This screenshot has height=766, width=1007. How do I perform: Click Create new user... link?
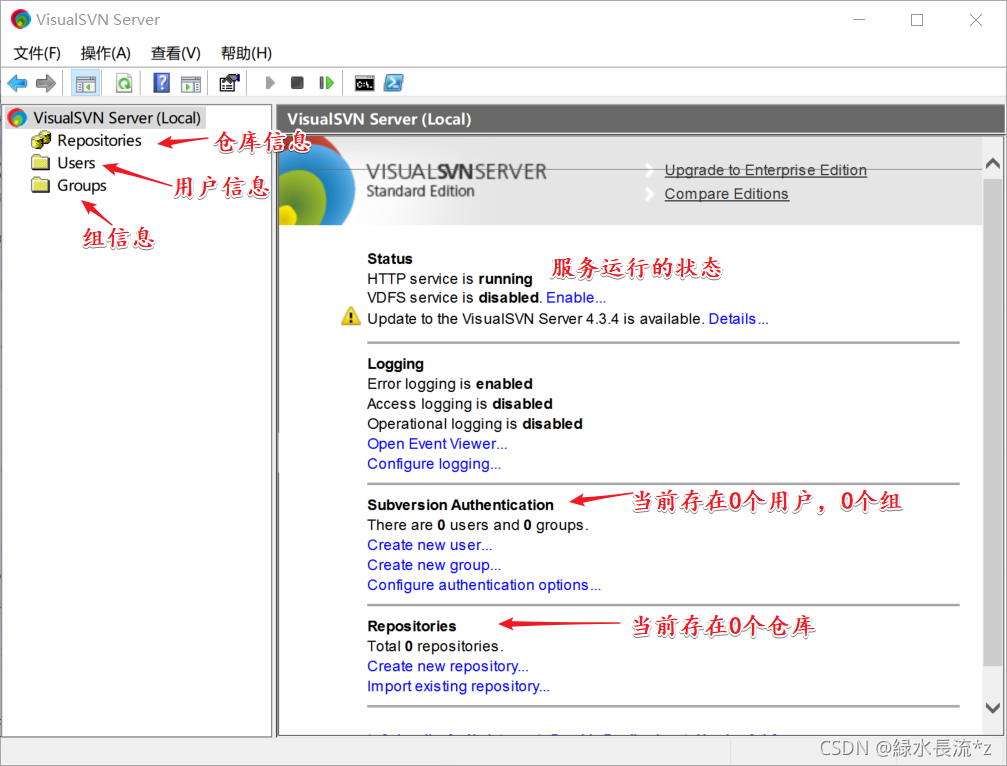pyautogui.click(x=430, y=545)
